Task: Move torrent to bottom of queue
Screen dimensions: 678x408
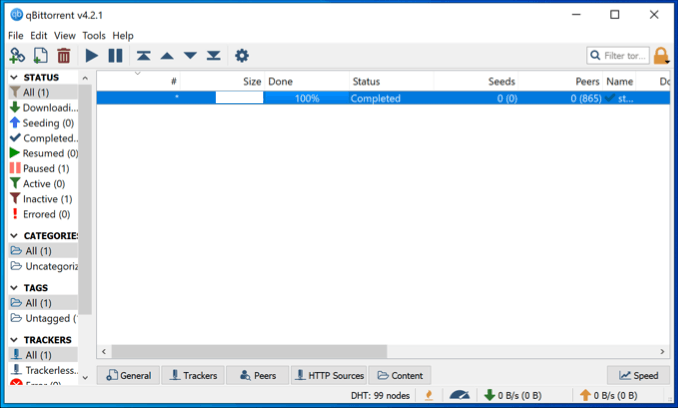Action: click(x=214, y=56)
